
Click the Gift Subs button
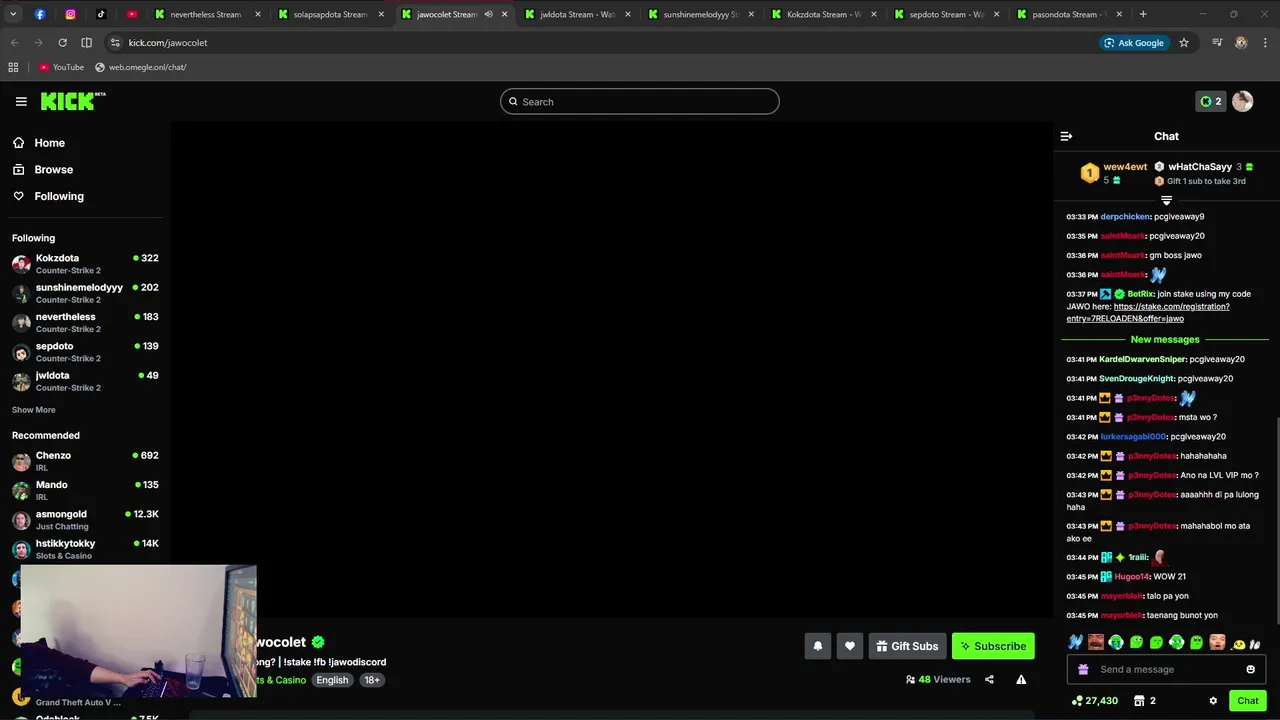(x=907, y=646)
